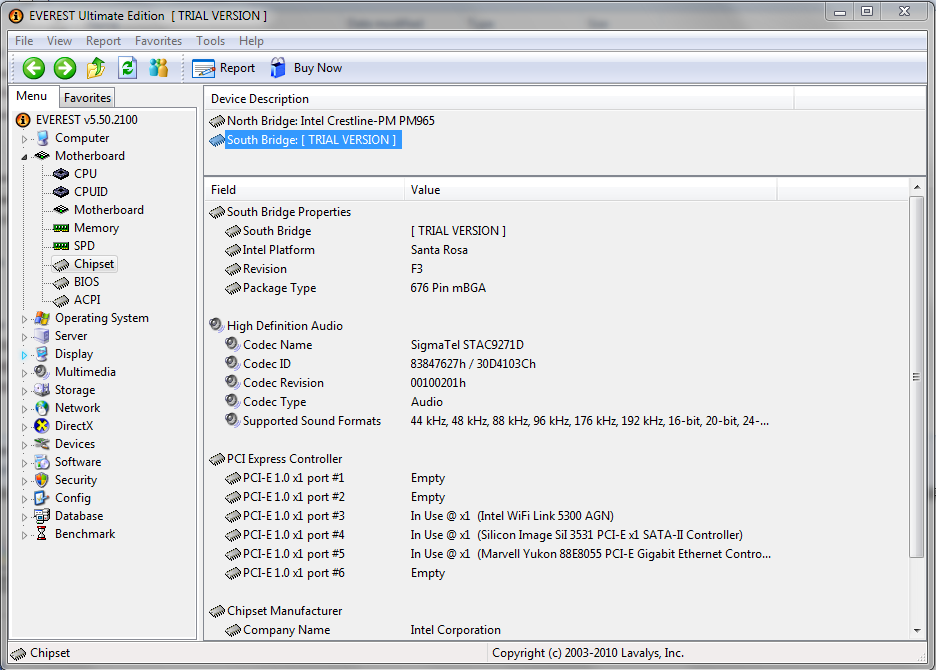This screenshot has width=936, height=670.
Task: Open the Report menu
Action: tap(103, 41)
